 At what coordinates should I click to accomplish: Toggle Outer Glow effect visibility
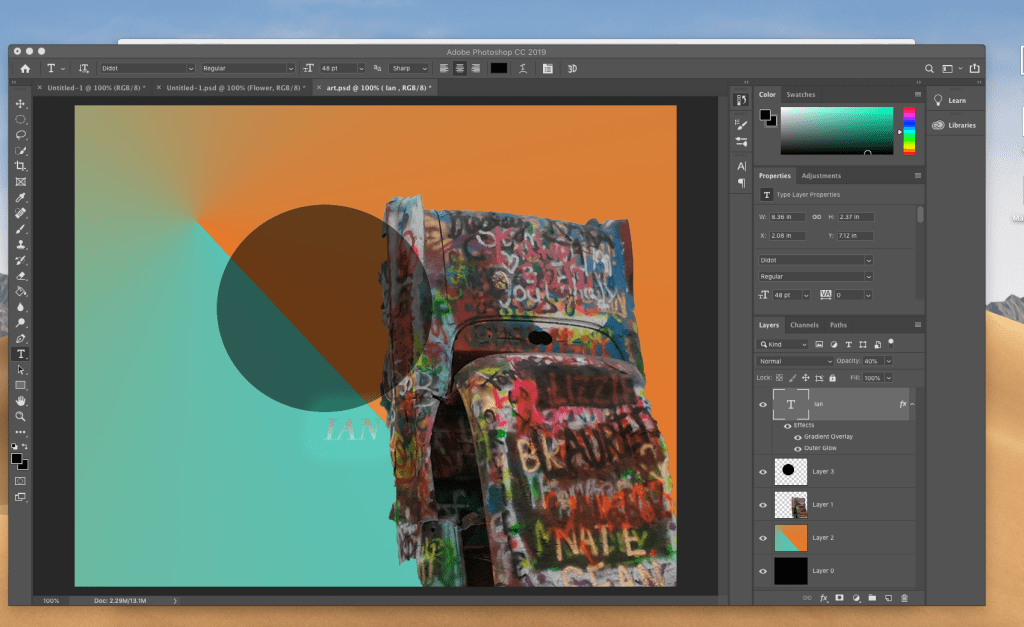tap(797, 449)
